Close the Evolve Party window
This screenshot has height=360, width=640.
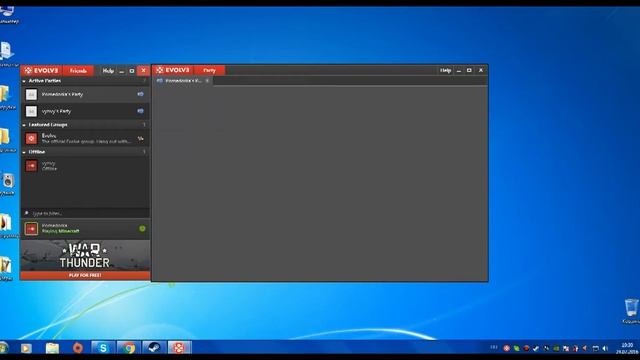point(481,70)
